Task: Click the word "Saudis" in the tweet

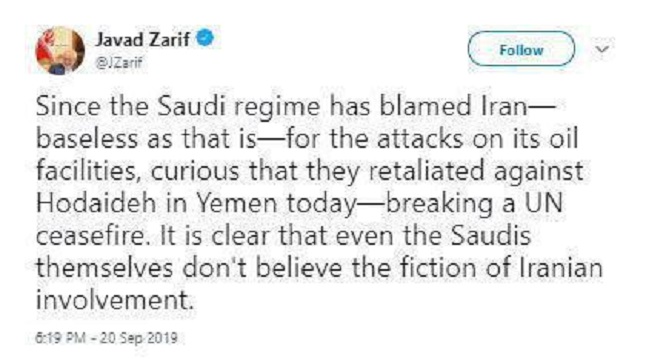Action: click(490, 236)
